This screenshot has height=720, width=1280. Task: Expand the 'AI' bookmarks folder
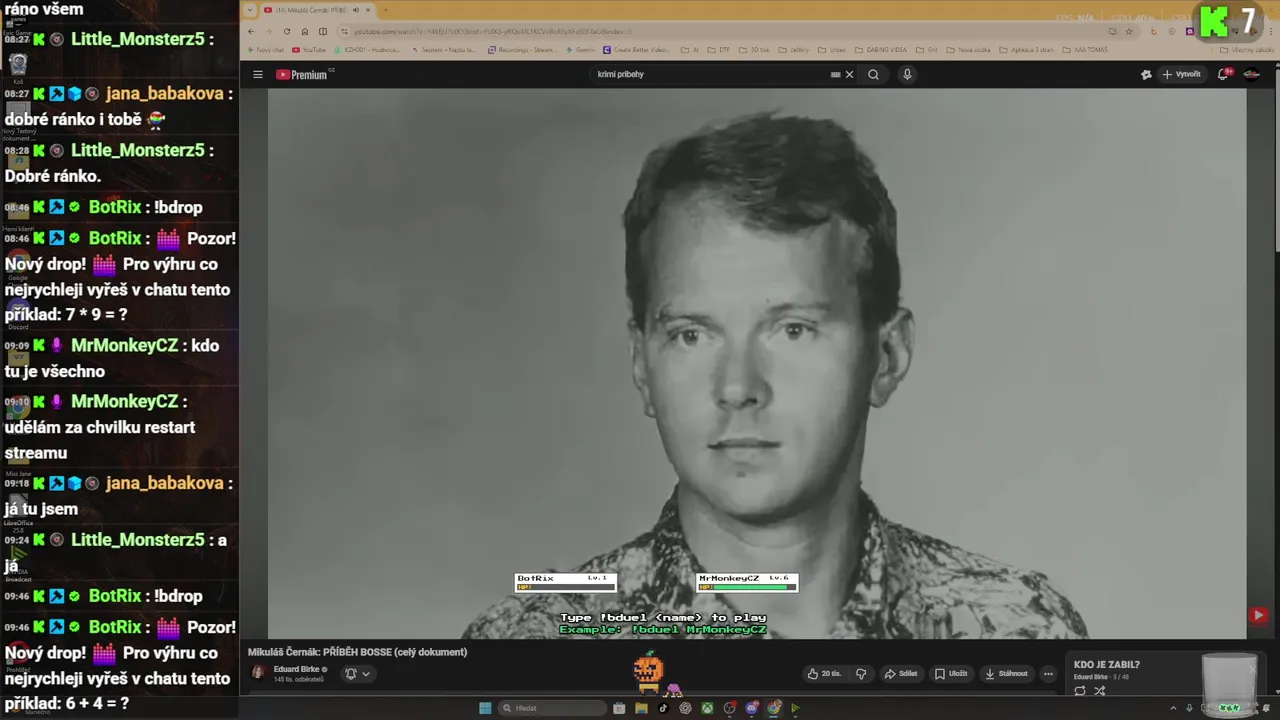coord(690,49)
